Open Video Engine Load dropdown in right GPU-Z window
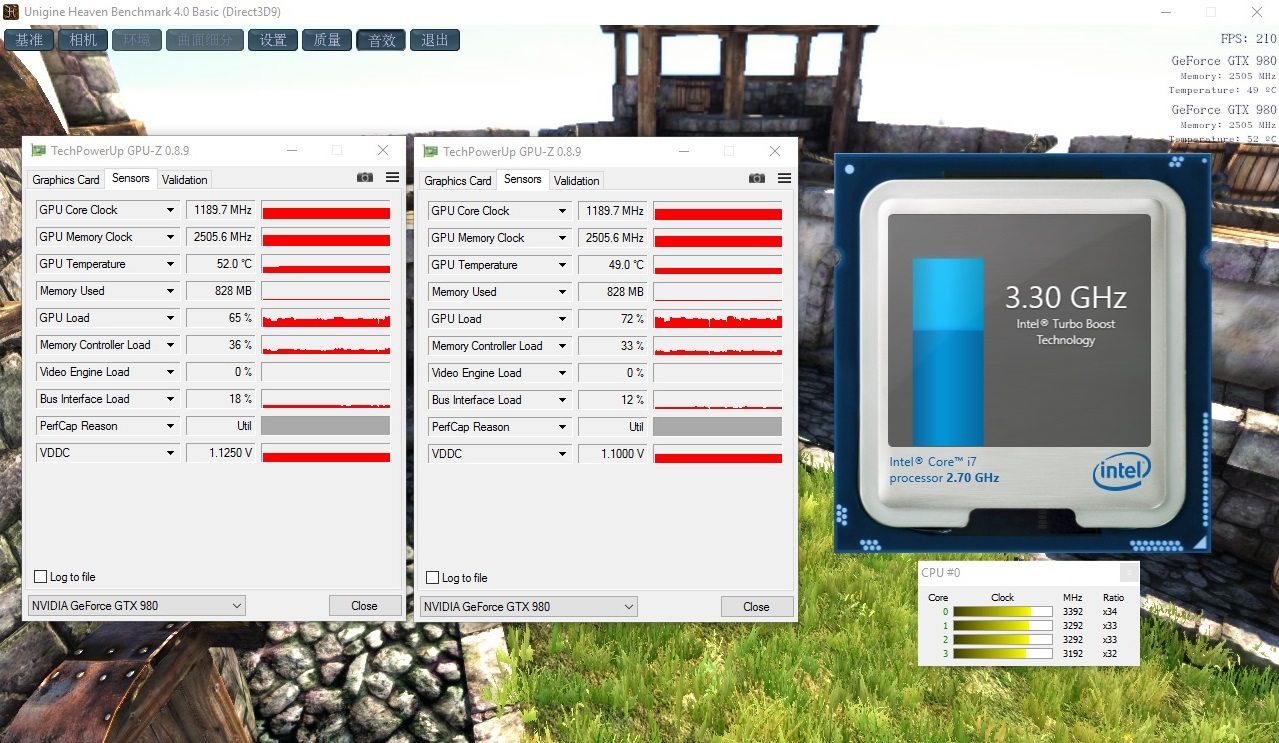The height and width of the screenshot is (743, 1279). tap(563, 373)
